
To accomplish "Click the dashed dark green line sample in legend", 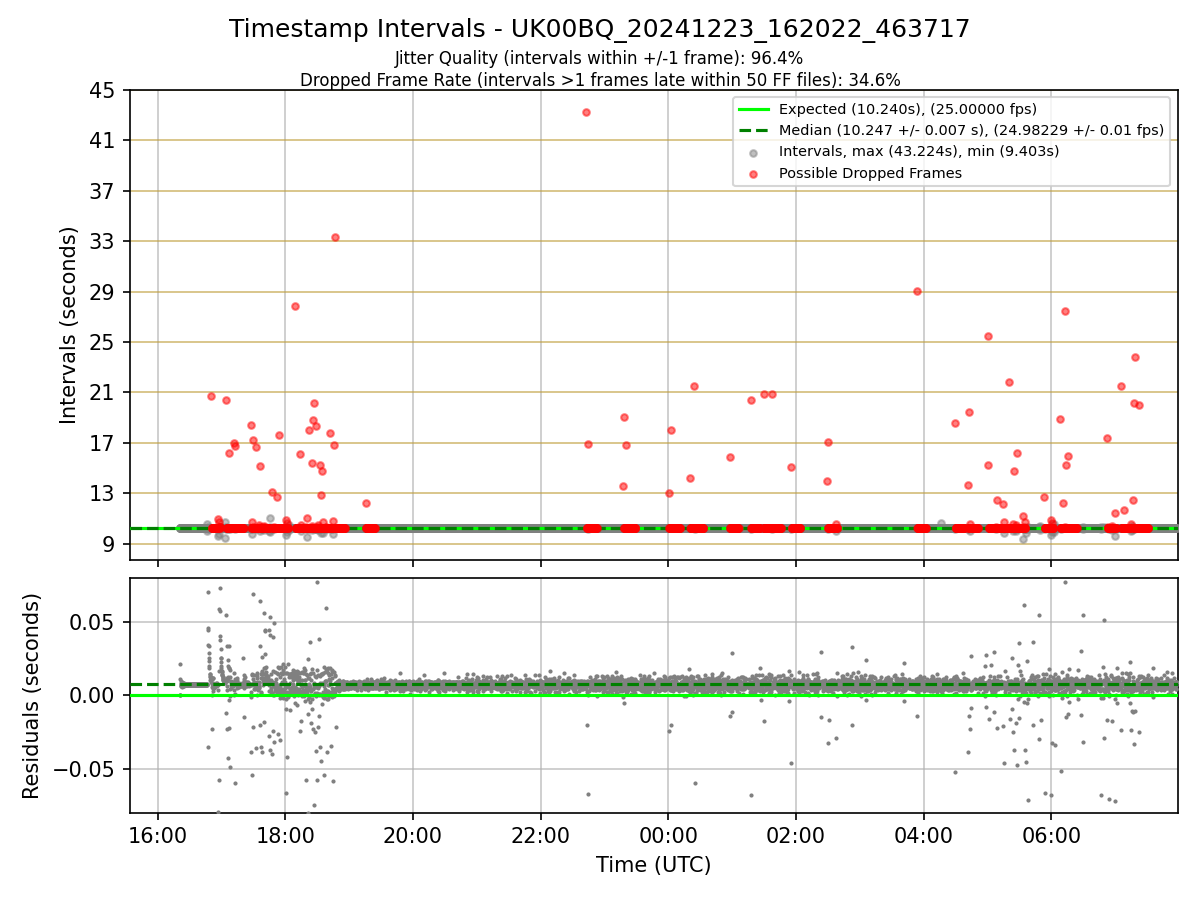I will click(x=753, y=130).
